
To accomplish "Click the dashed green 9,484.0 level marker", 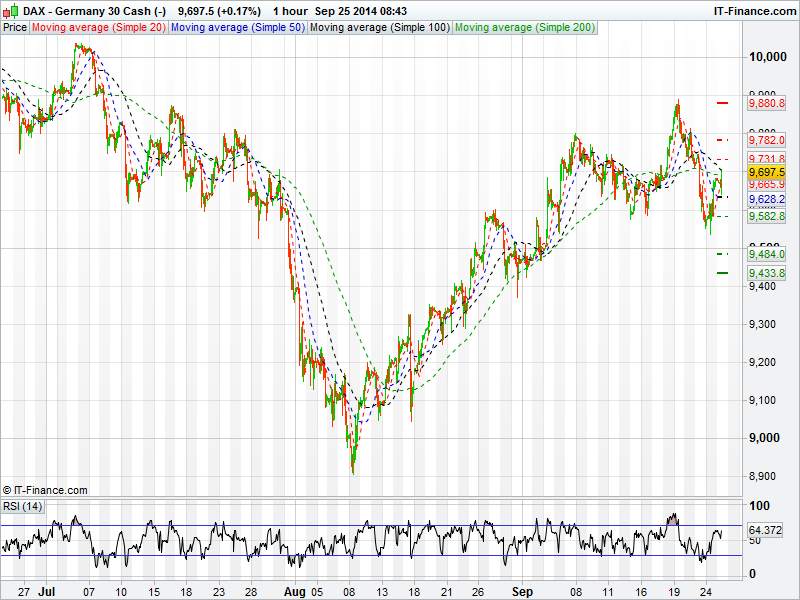I will [x=723, y=254].
